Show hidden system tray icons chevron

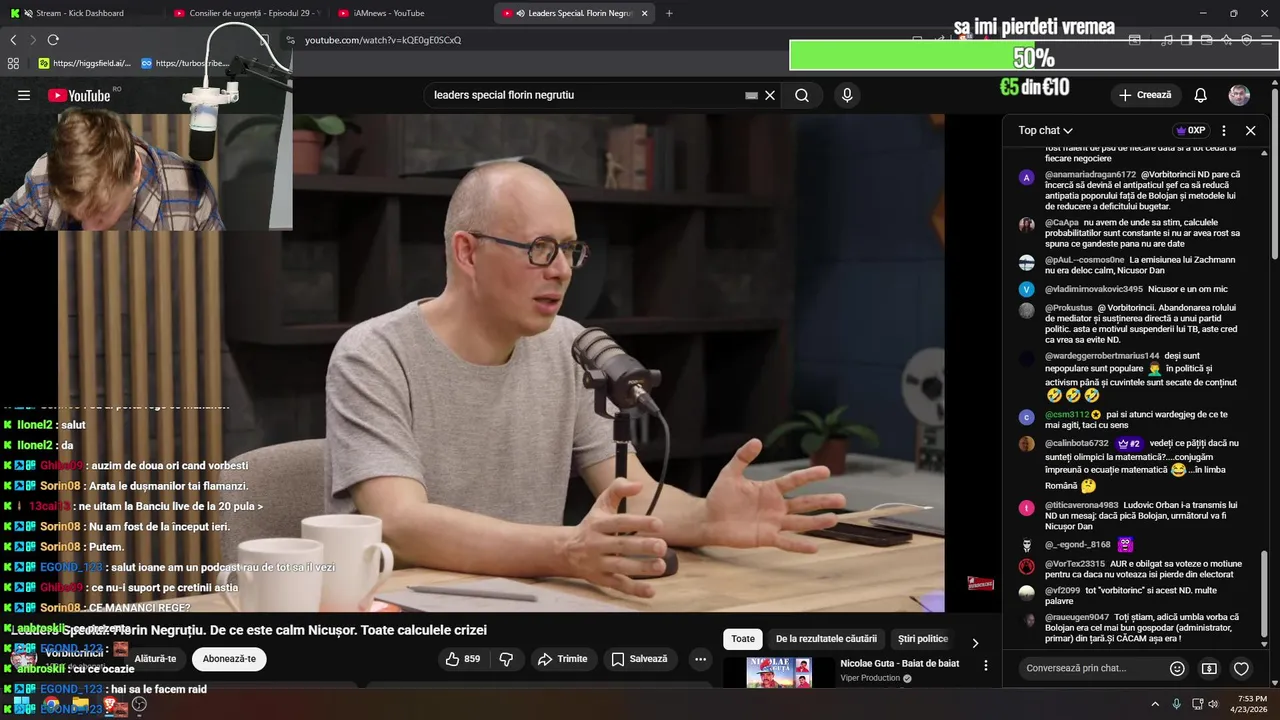[1155, 704]
